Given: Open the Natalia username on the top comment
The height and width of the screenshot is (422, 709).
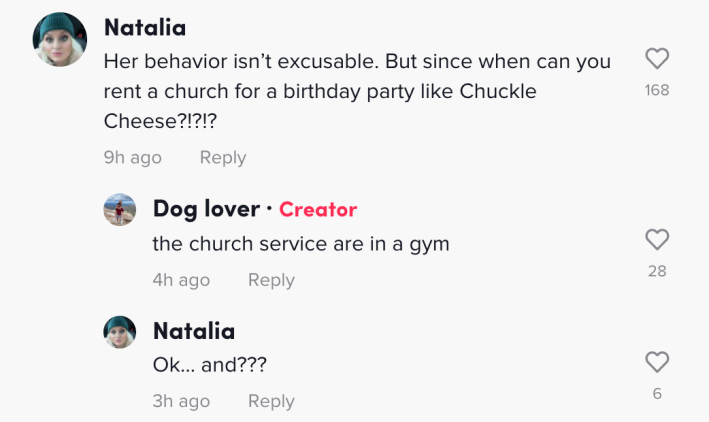Looking at the screenshot, I should tap(145, 27).
